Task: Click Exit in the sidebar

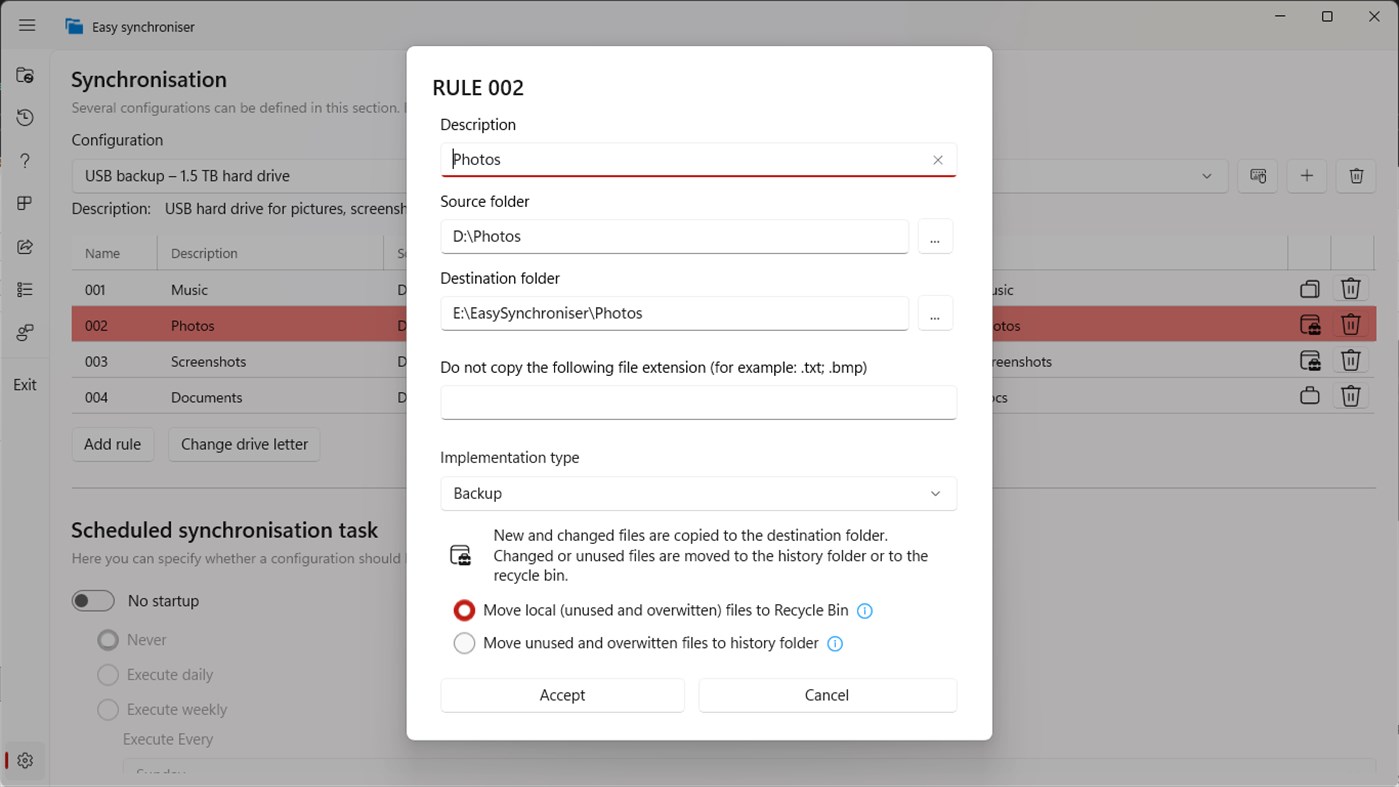Action: (25, 385)
